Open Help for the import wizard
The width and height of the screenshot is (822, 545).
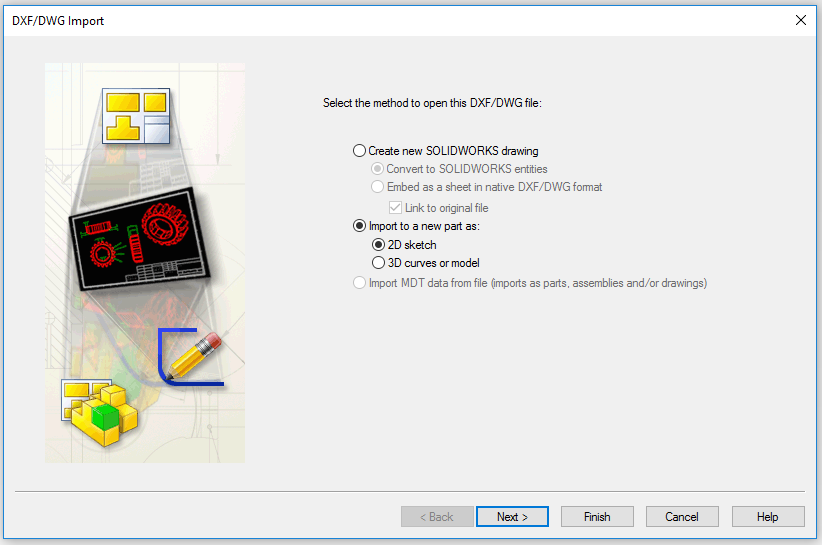point(767,517)
